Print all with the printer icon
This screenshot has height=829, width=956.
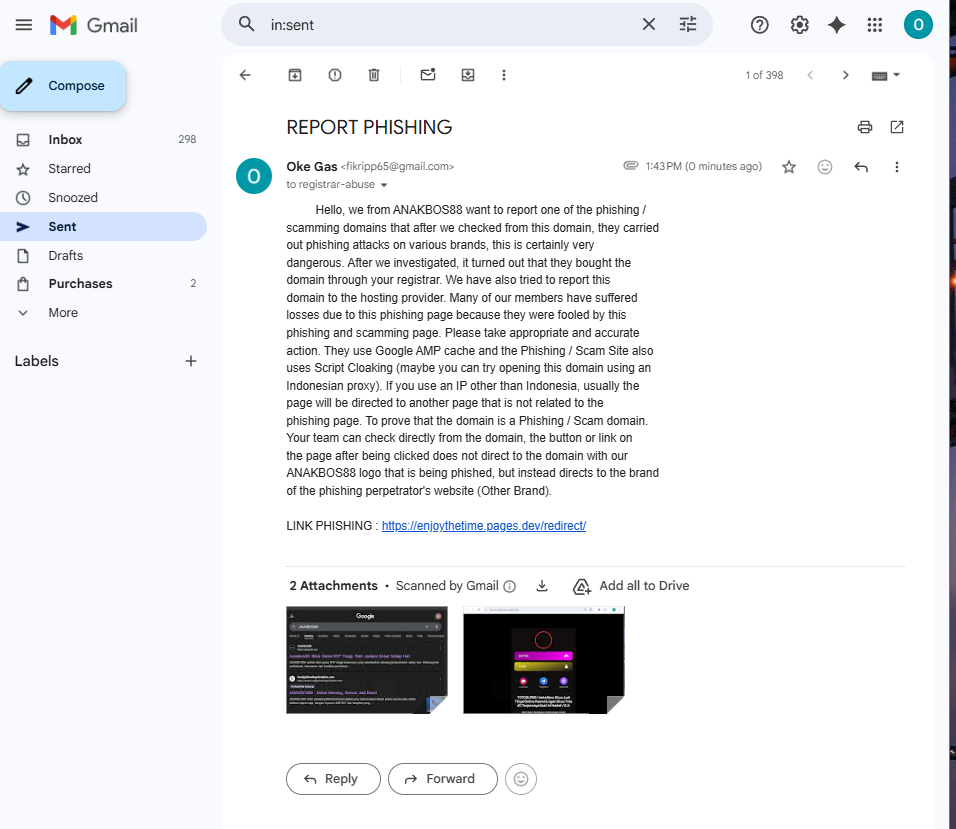[865, 127]
